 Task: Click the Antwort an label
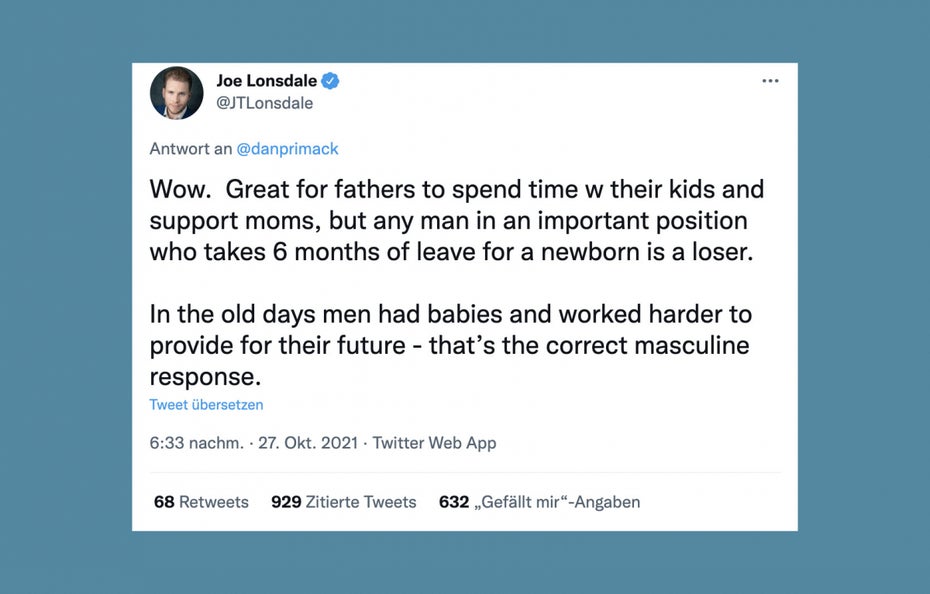190,149
